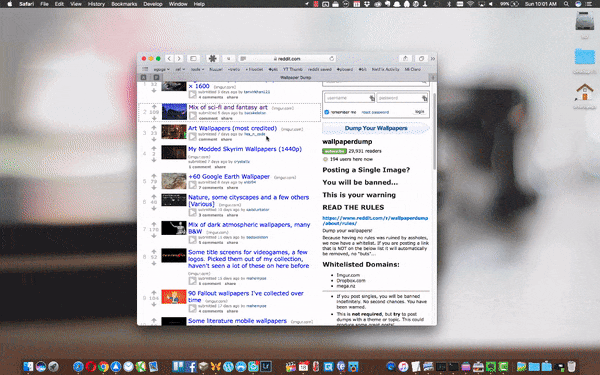This screenshot has height=375, width=600.
Task: Open the Apple menu
Action: click(x=10, y=4)
